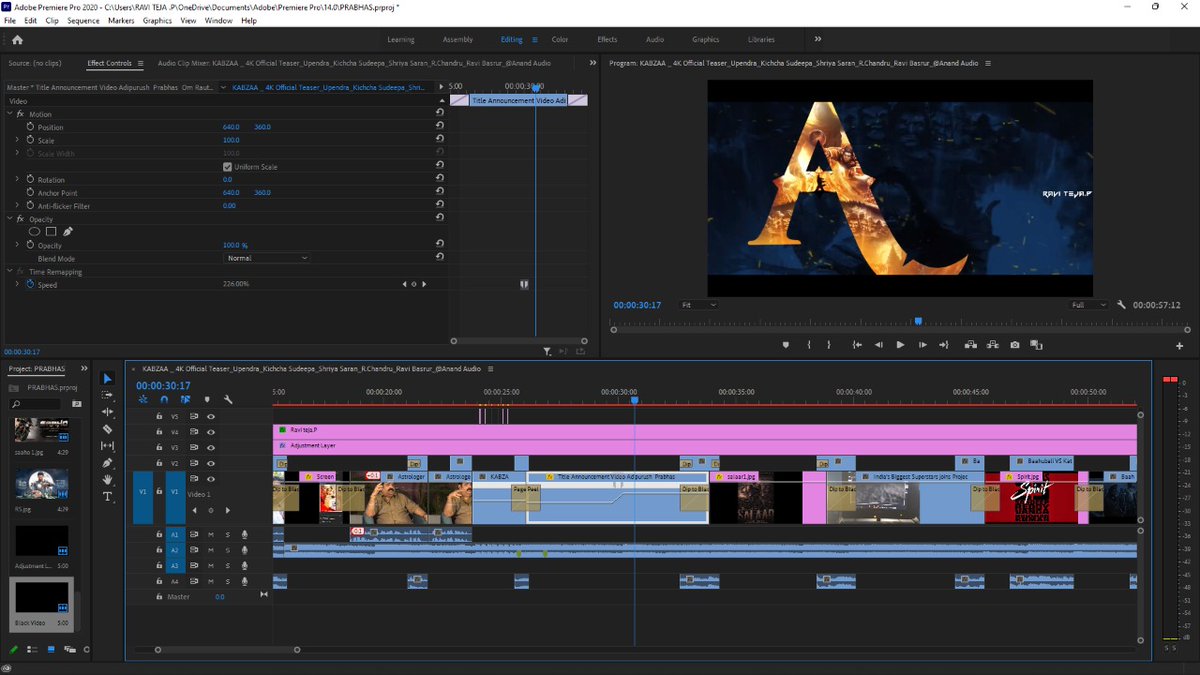The width and height of the screenshot is (1200, 675).
Task: Toggle Snap magnet in timeline
Action: pos(165,400)
